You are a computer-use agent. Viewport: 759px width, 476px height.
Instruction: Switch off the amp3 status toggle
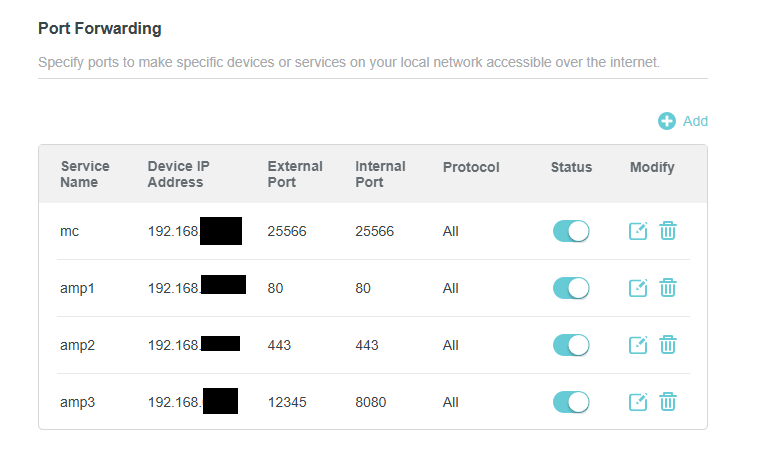pos(571,402)
